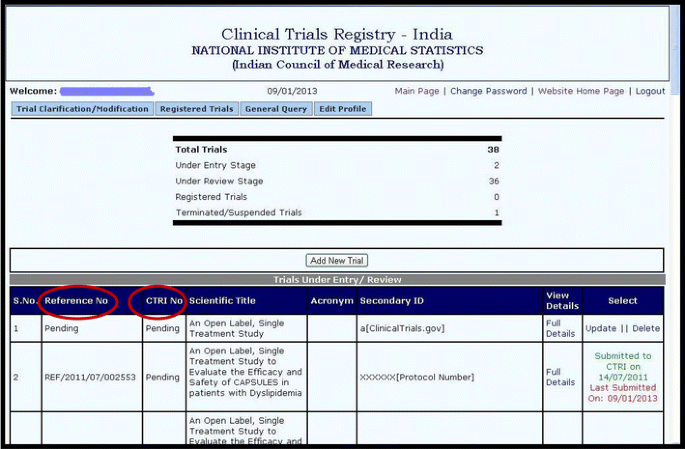Image resolution: width=685 pixels, height=449 pixels.
Task: Log out using Logout link
Action: click(x=650, y=91)
